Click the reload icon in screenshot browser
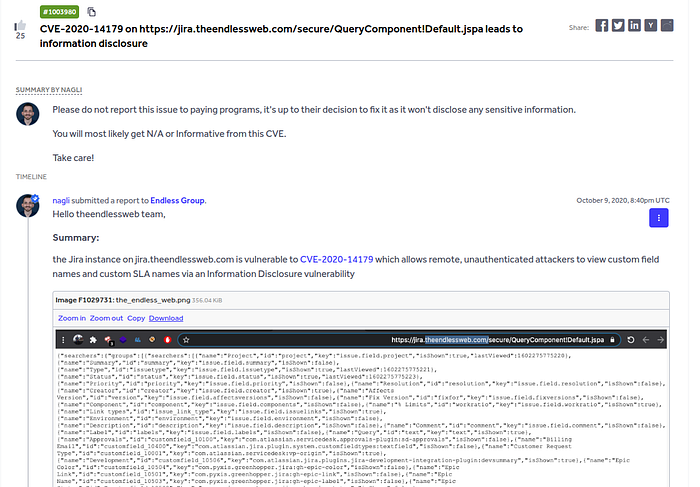The height and width of the screenshot is (487, 700). click(x=631, y=340)
